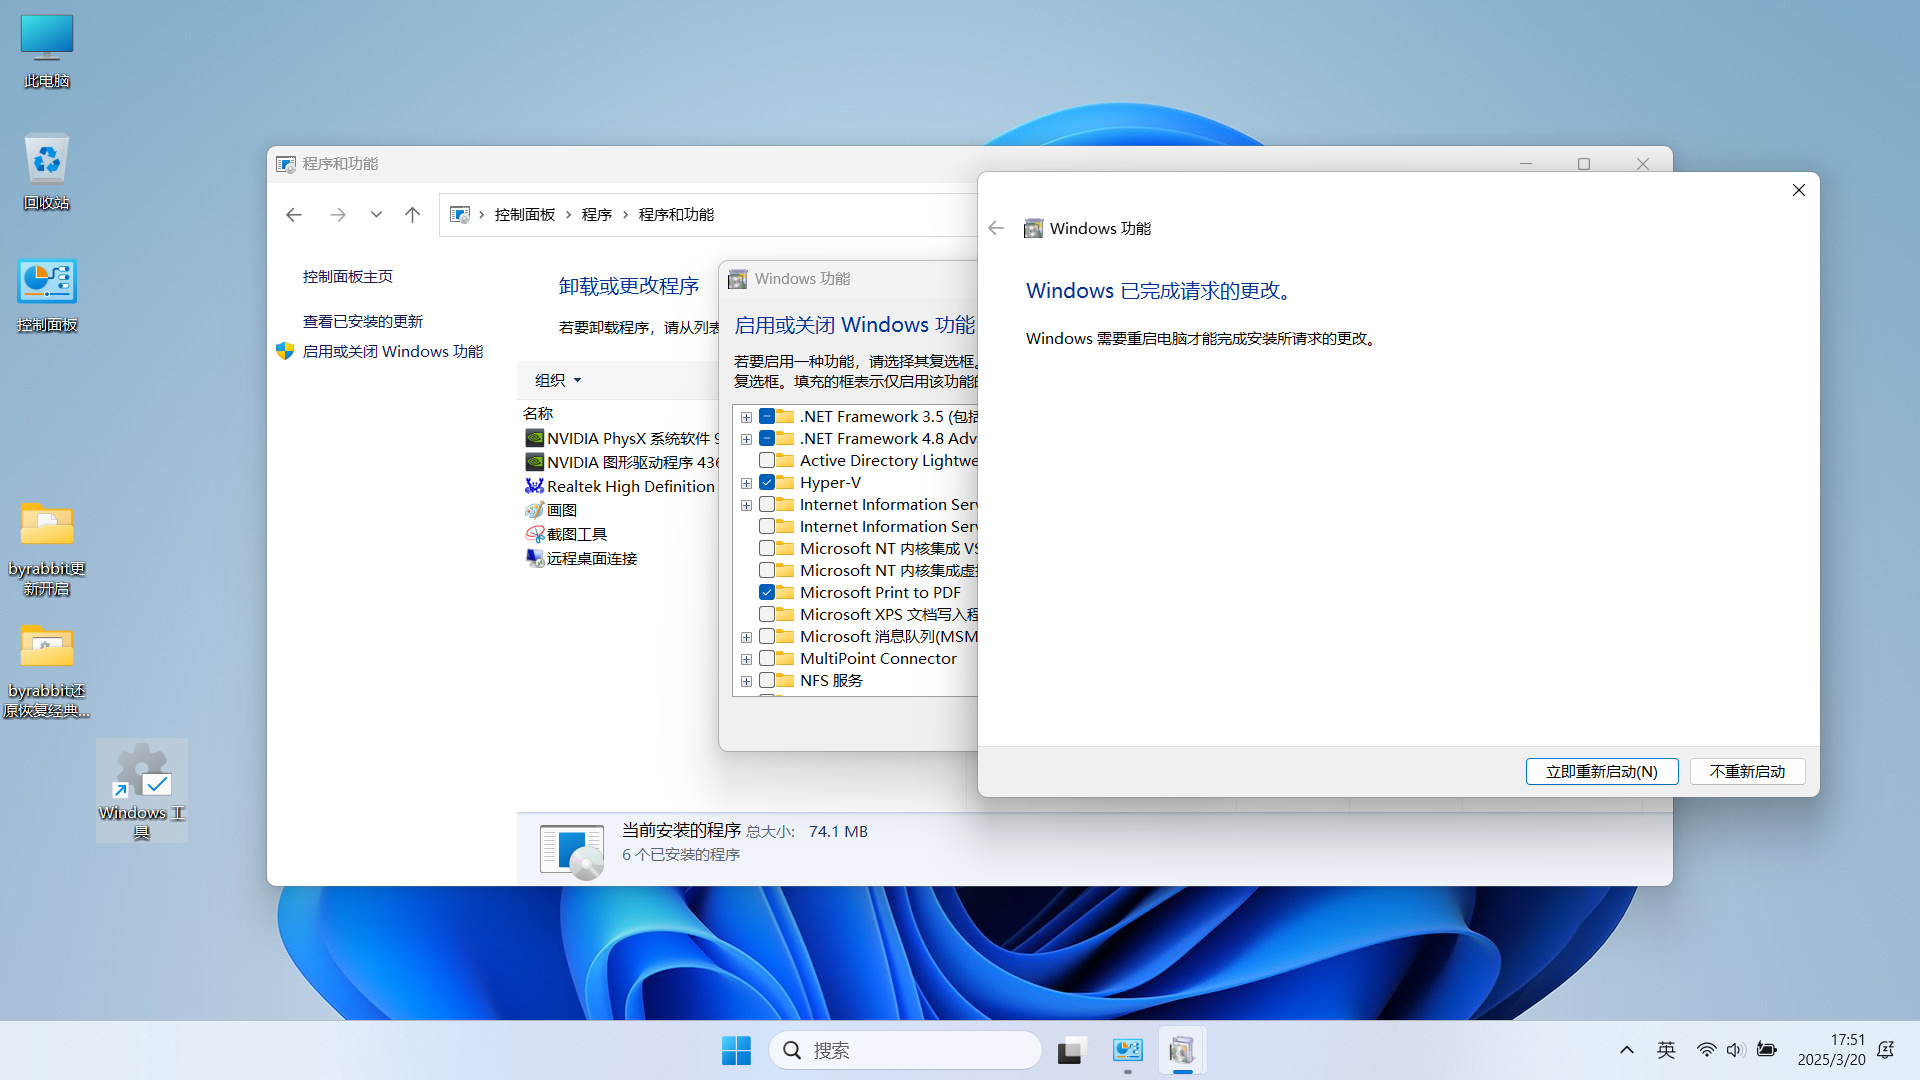Screen dimensions: 1920x1080
Task: Expand the NFS 服务 tree node
Action: [x=746, y=682]
